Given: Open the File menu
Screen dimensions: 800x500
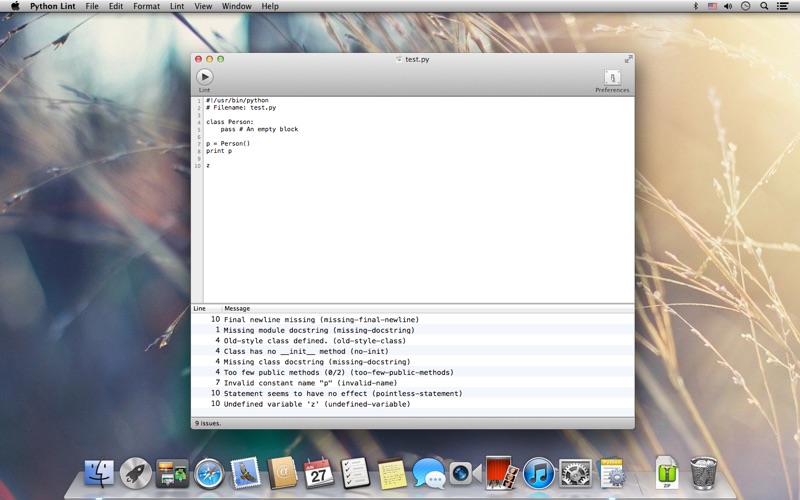Looking at the screenshot, I should click(x=92, y=6).
